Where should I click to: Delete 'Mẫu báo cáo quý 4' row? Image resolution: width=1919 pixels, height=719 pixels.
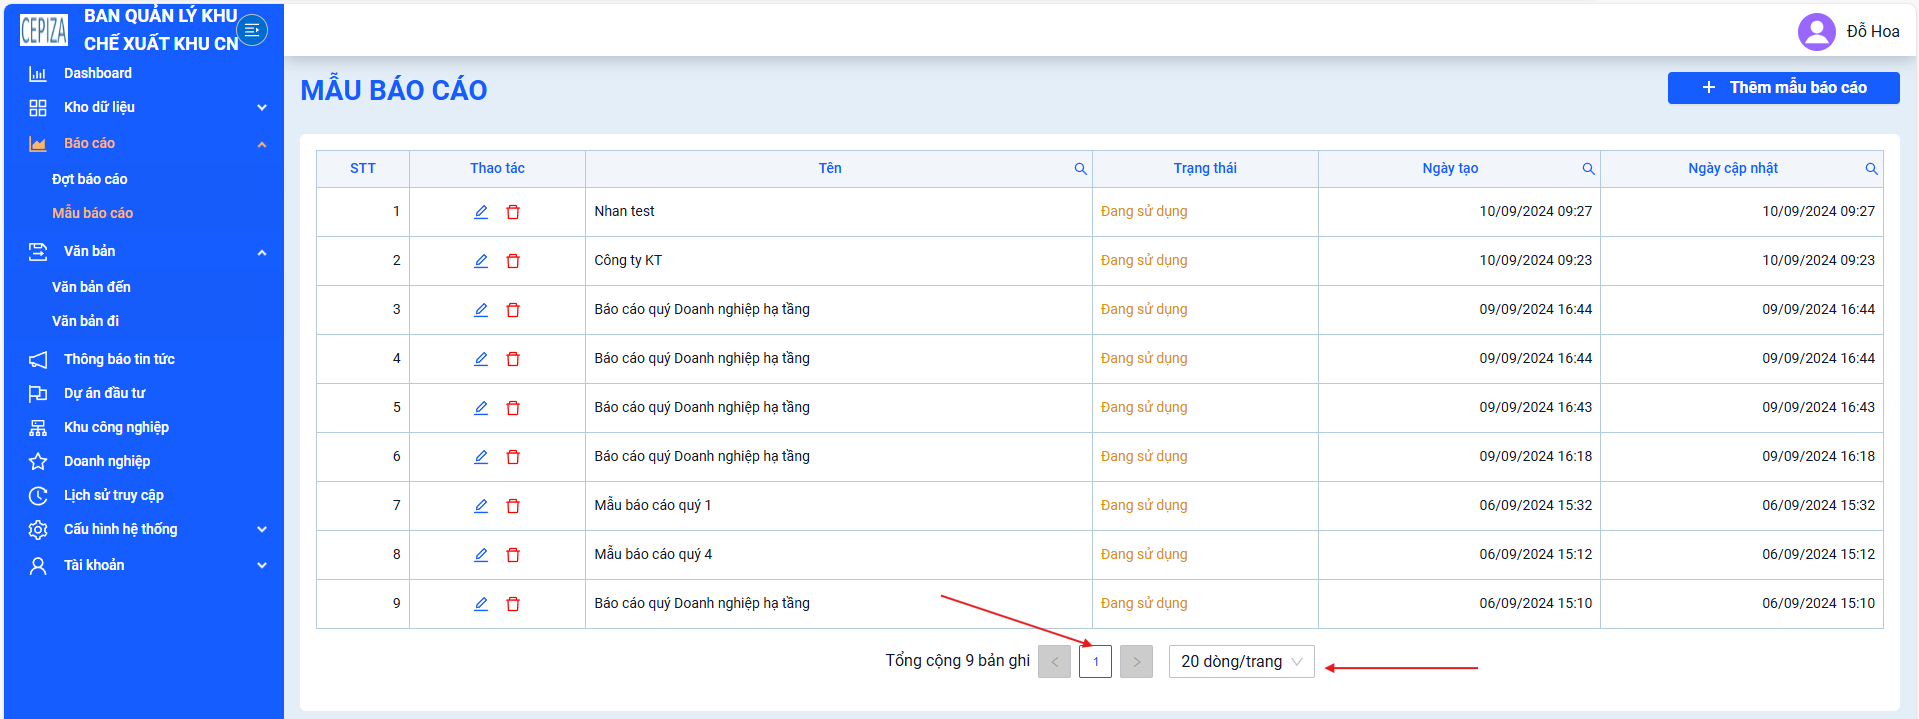(513, 555)
